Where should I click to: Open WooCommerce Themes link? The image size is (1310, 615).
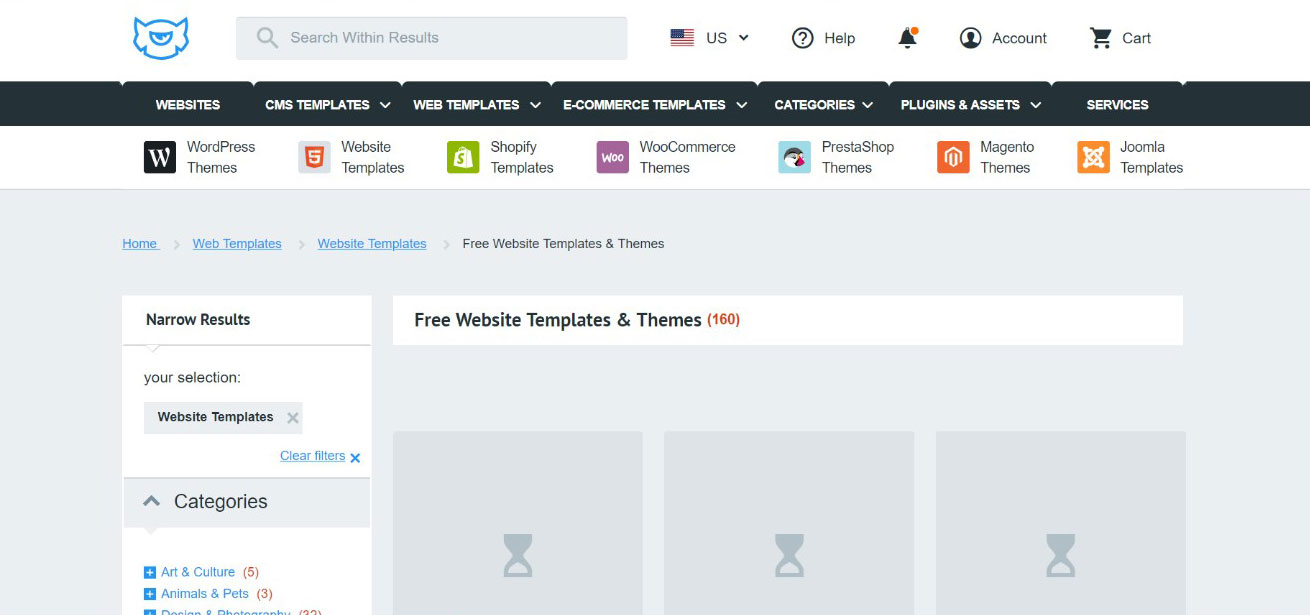click(687, 157)
